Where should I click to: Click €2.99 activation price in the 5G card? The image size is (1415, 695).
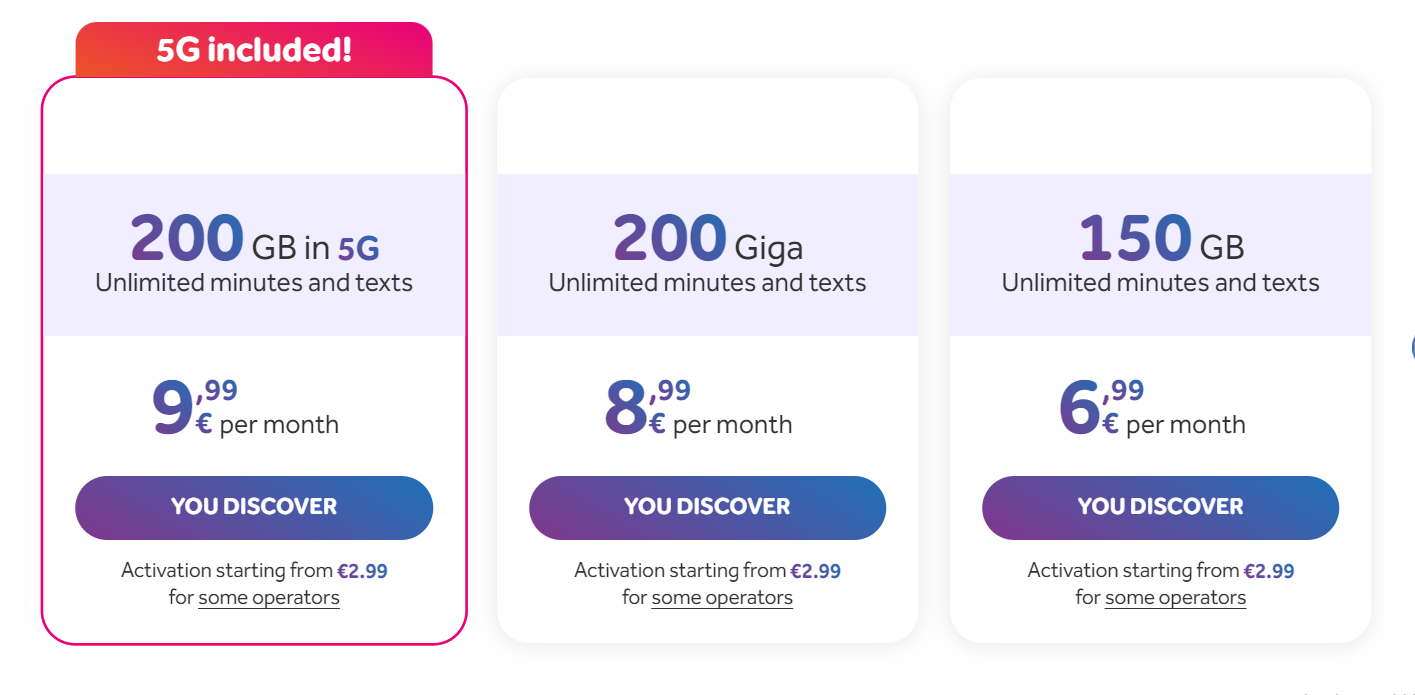point(362,571)
